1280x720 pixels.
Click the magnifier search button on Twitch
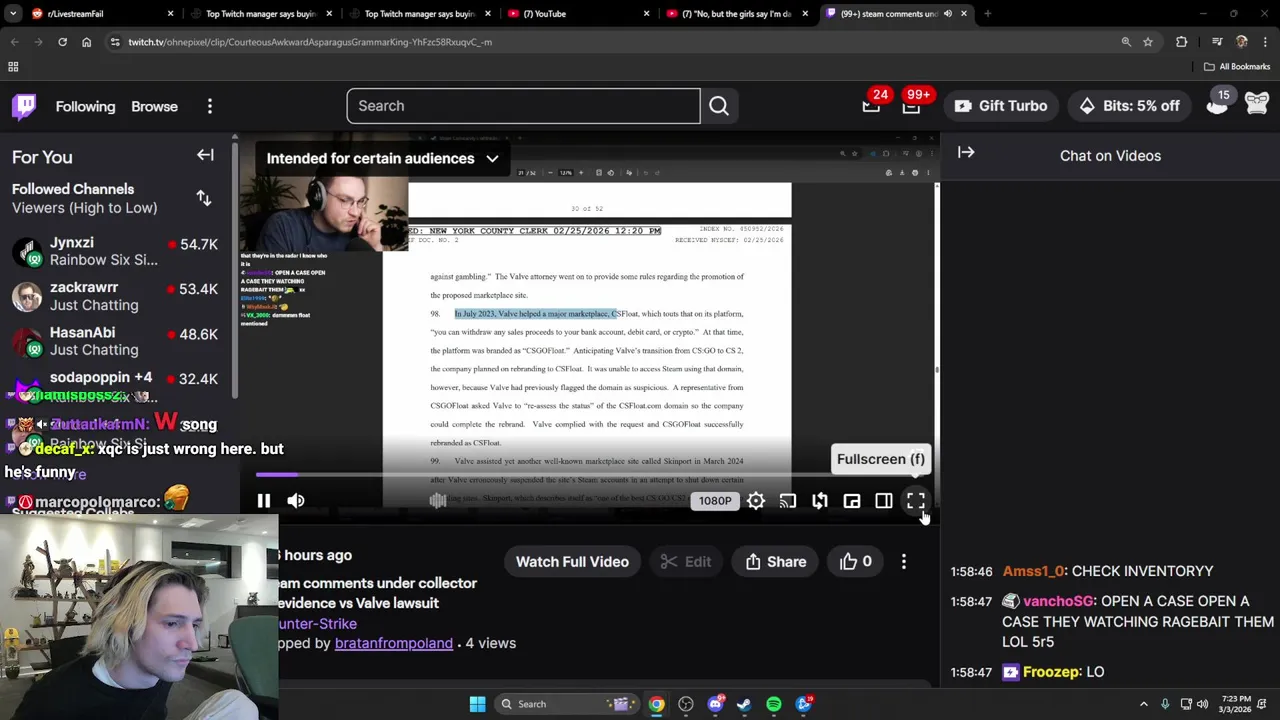719,106
